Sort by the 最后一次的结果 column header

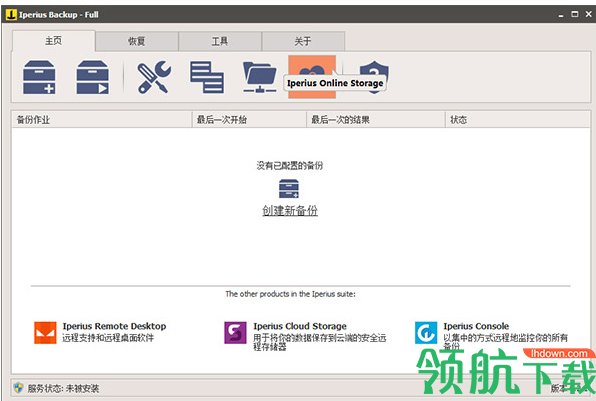(x=376, y=120)
